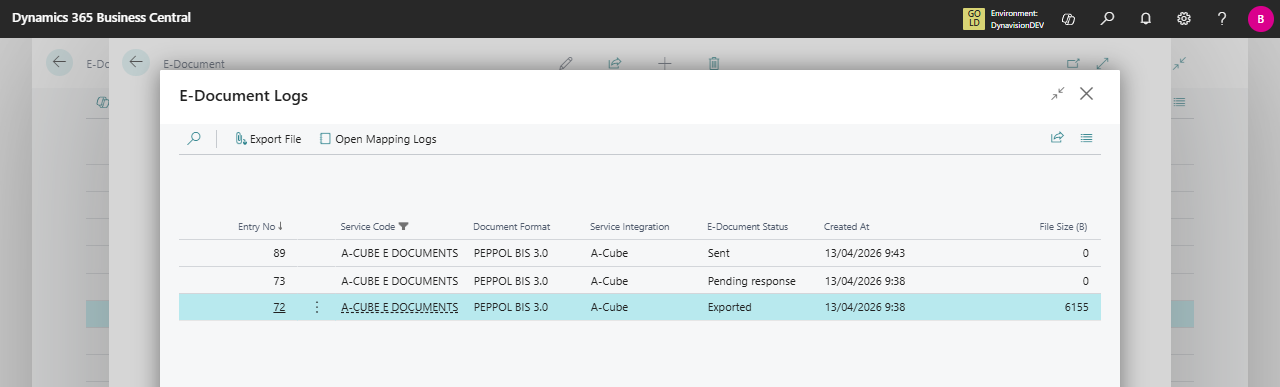The width and height of the screenshot is (1280, 387).
Task: Close the E-Document Logs dialog
Action: click(x=1086, y=94)
